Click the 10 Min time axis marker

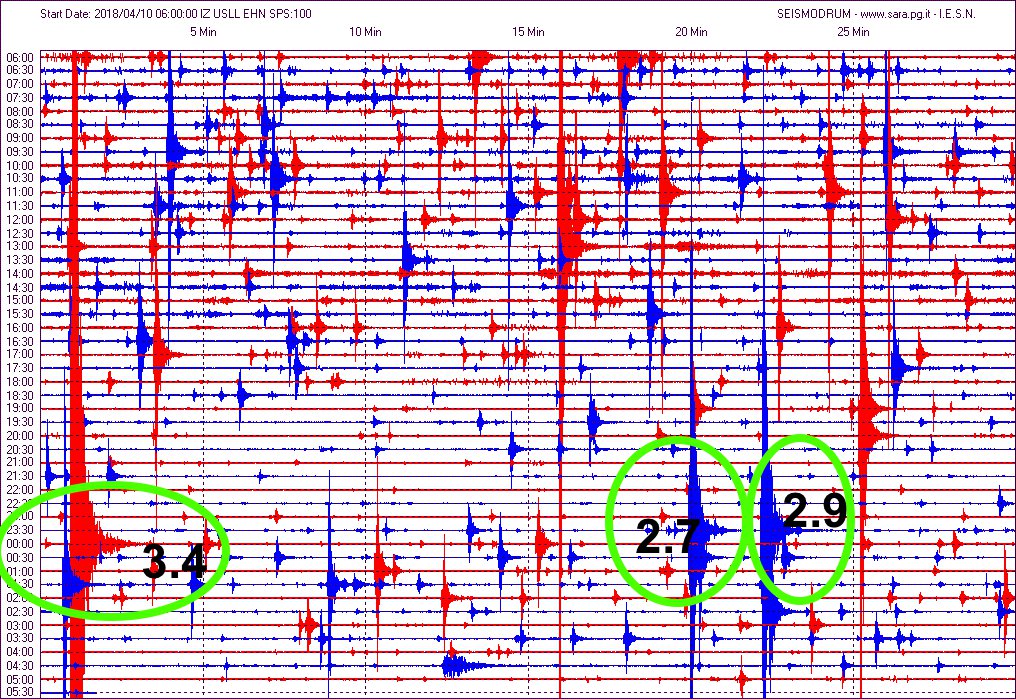(x=365, y=32)
